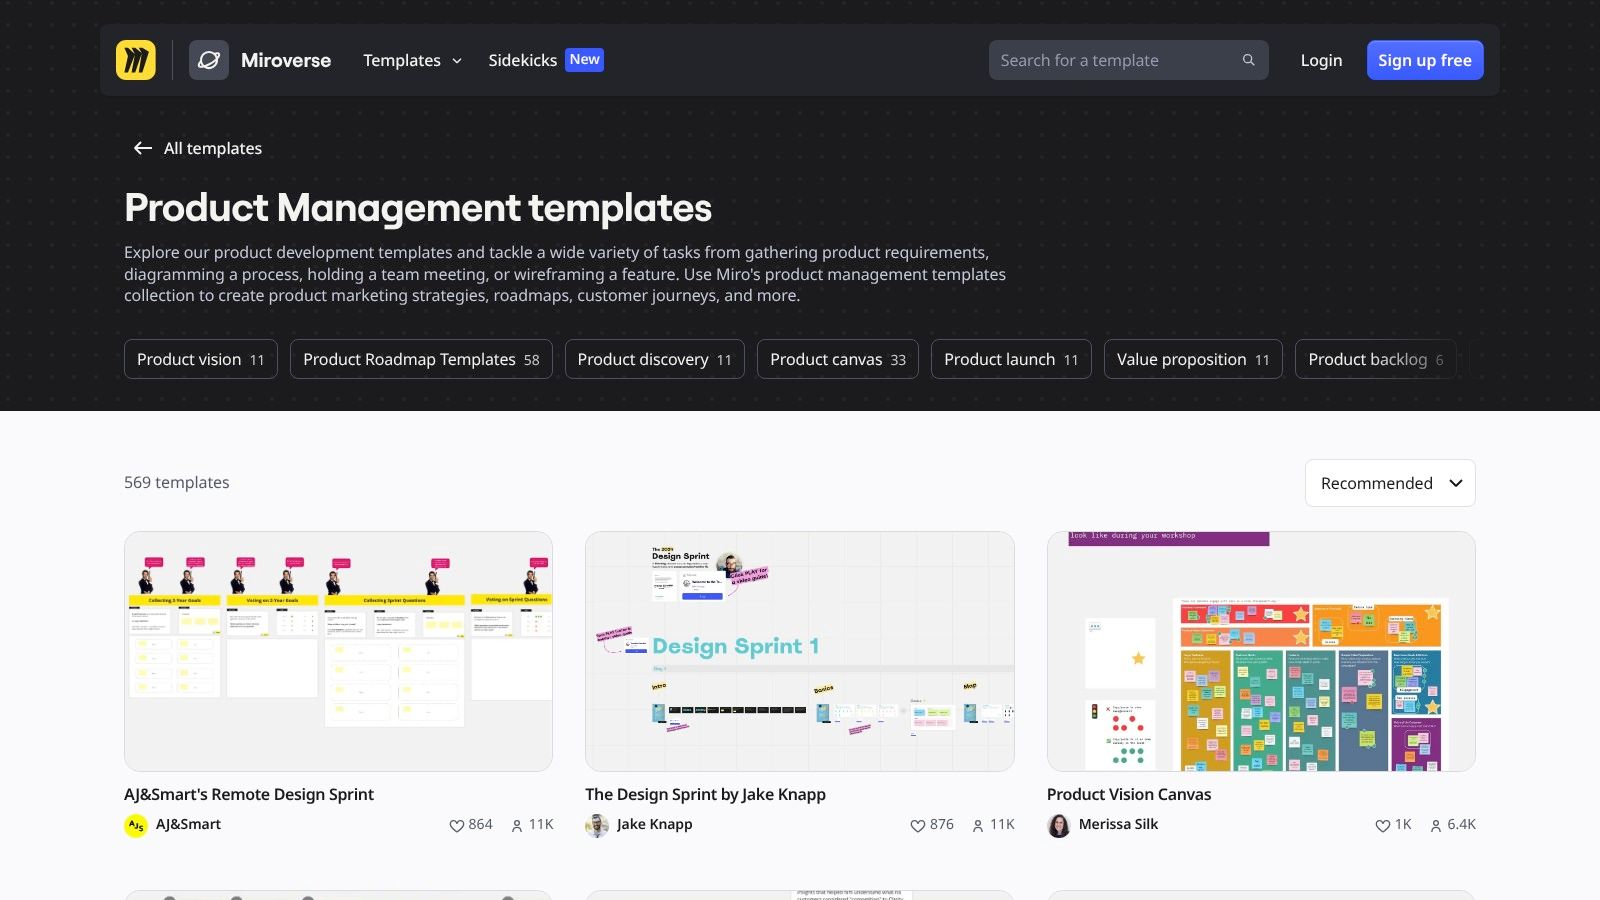Viewport: 1600px width, 900px height.
Task: Click the New badge next to Sidekicks
Action: [585, 60]
